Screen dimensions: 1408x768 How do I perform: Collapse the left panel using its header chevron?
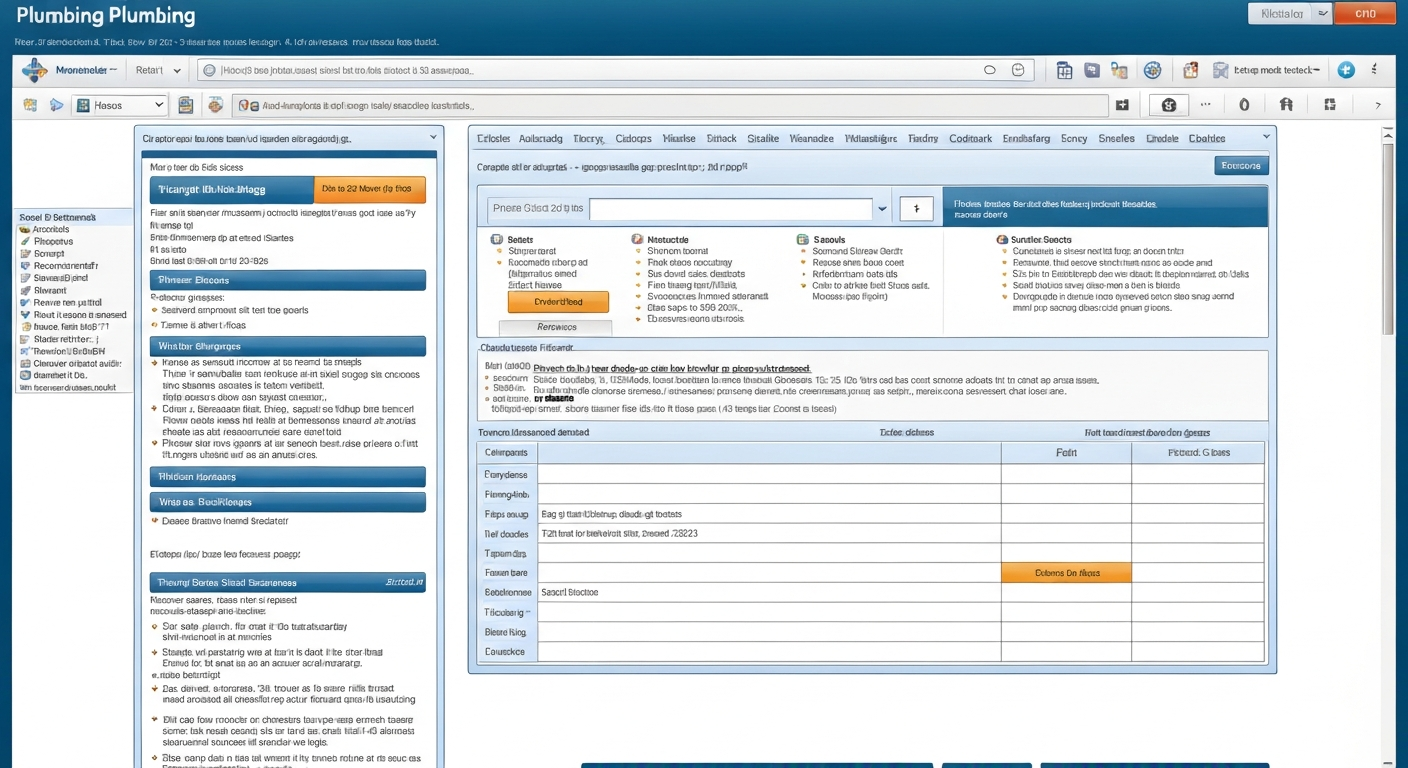pyautogui.click(x=433, y=137)
